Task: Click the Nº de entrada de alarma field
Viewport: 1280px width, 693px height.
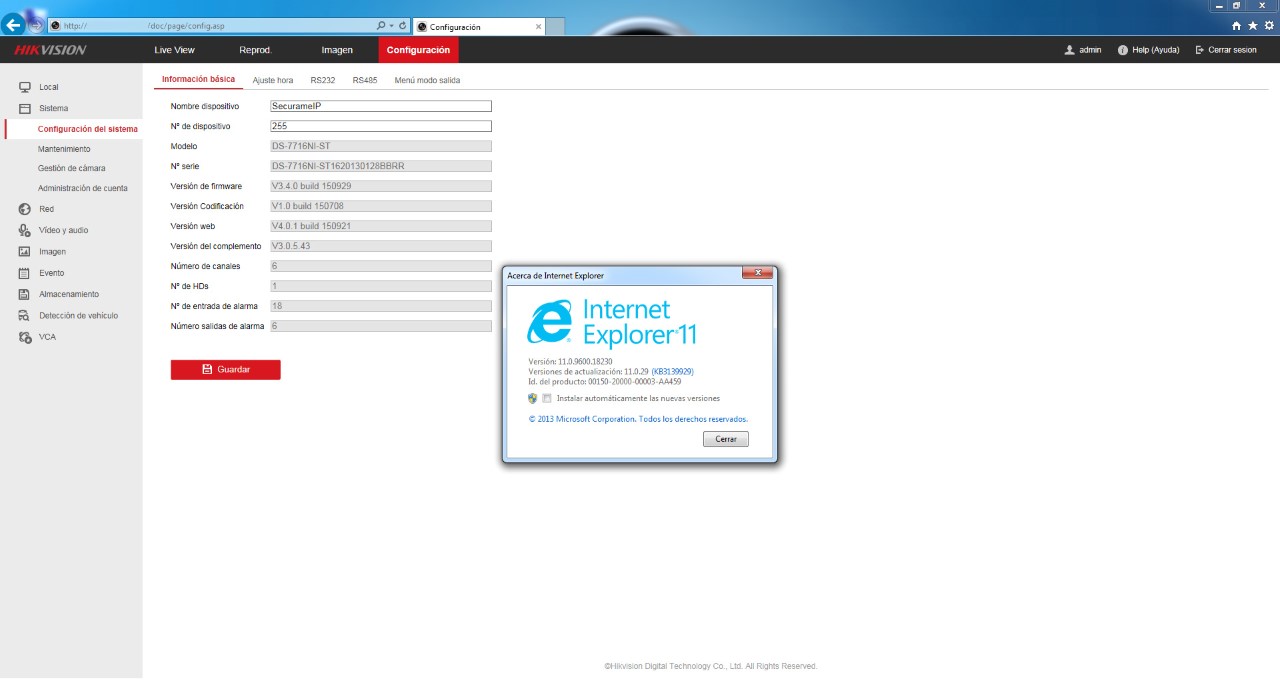Action: tap(381, 306)
